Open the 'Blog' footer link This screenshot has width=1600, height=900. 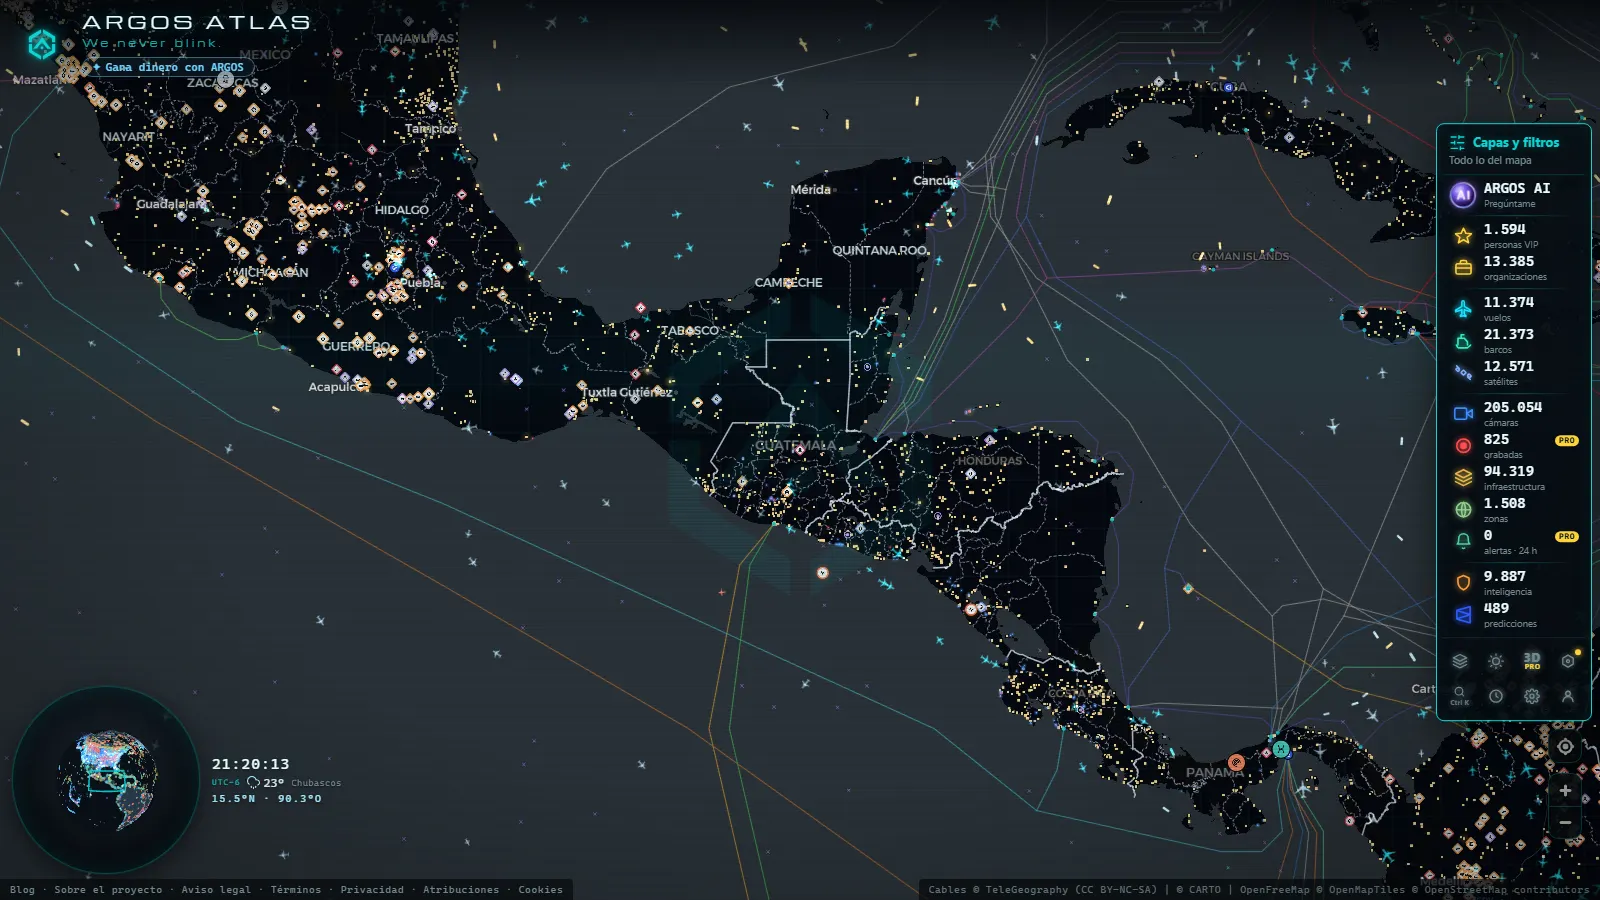tap(22, 889)
